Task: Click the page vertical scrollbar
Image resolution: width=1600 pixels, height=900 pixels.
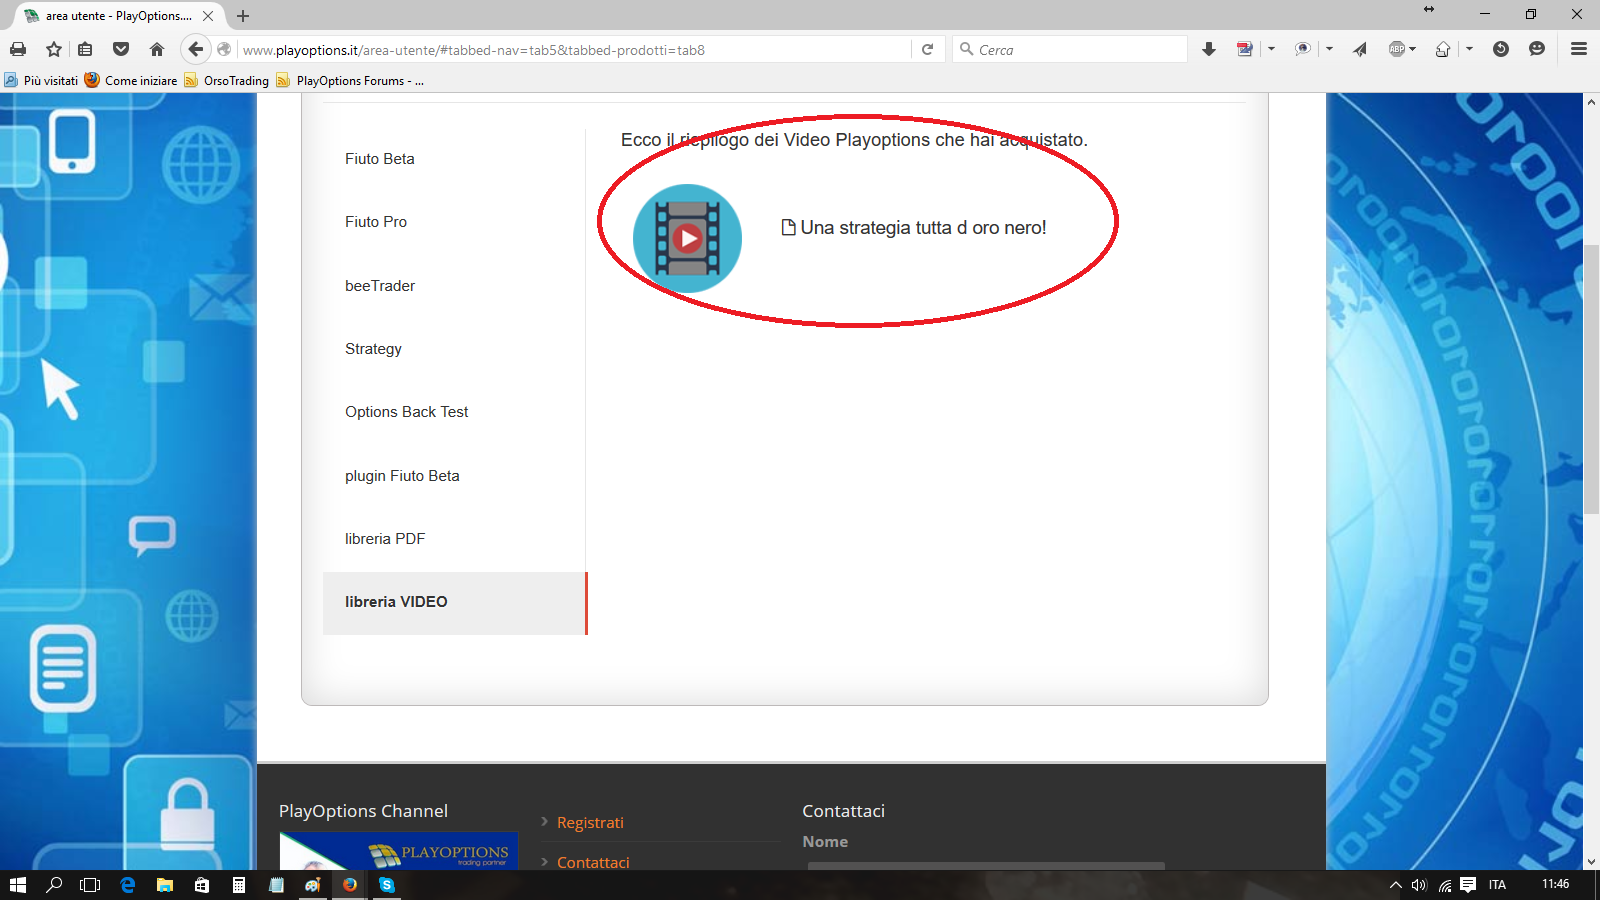Action: [1591, 481]
